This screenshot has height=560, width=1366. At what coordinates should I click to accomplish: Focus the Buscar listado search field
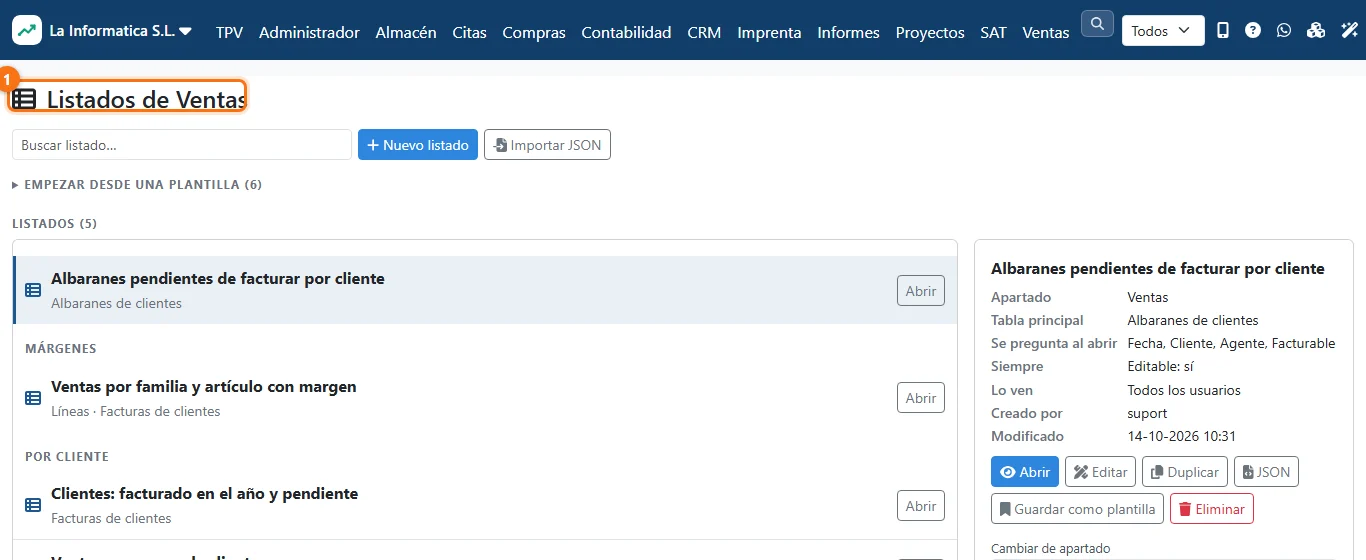coord(182,145)
